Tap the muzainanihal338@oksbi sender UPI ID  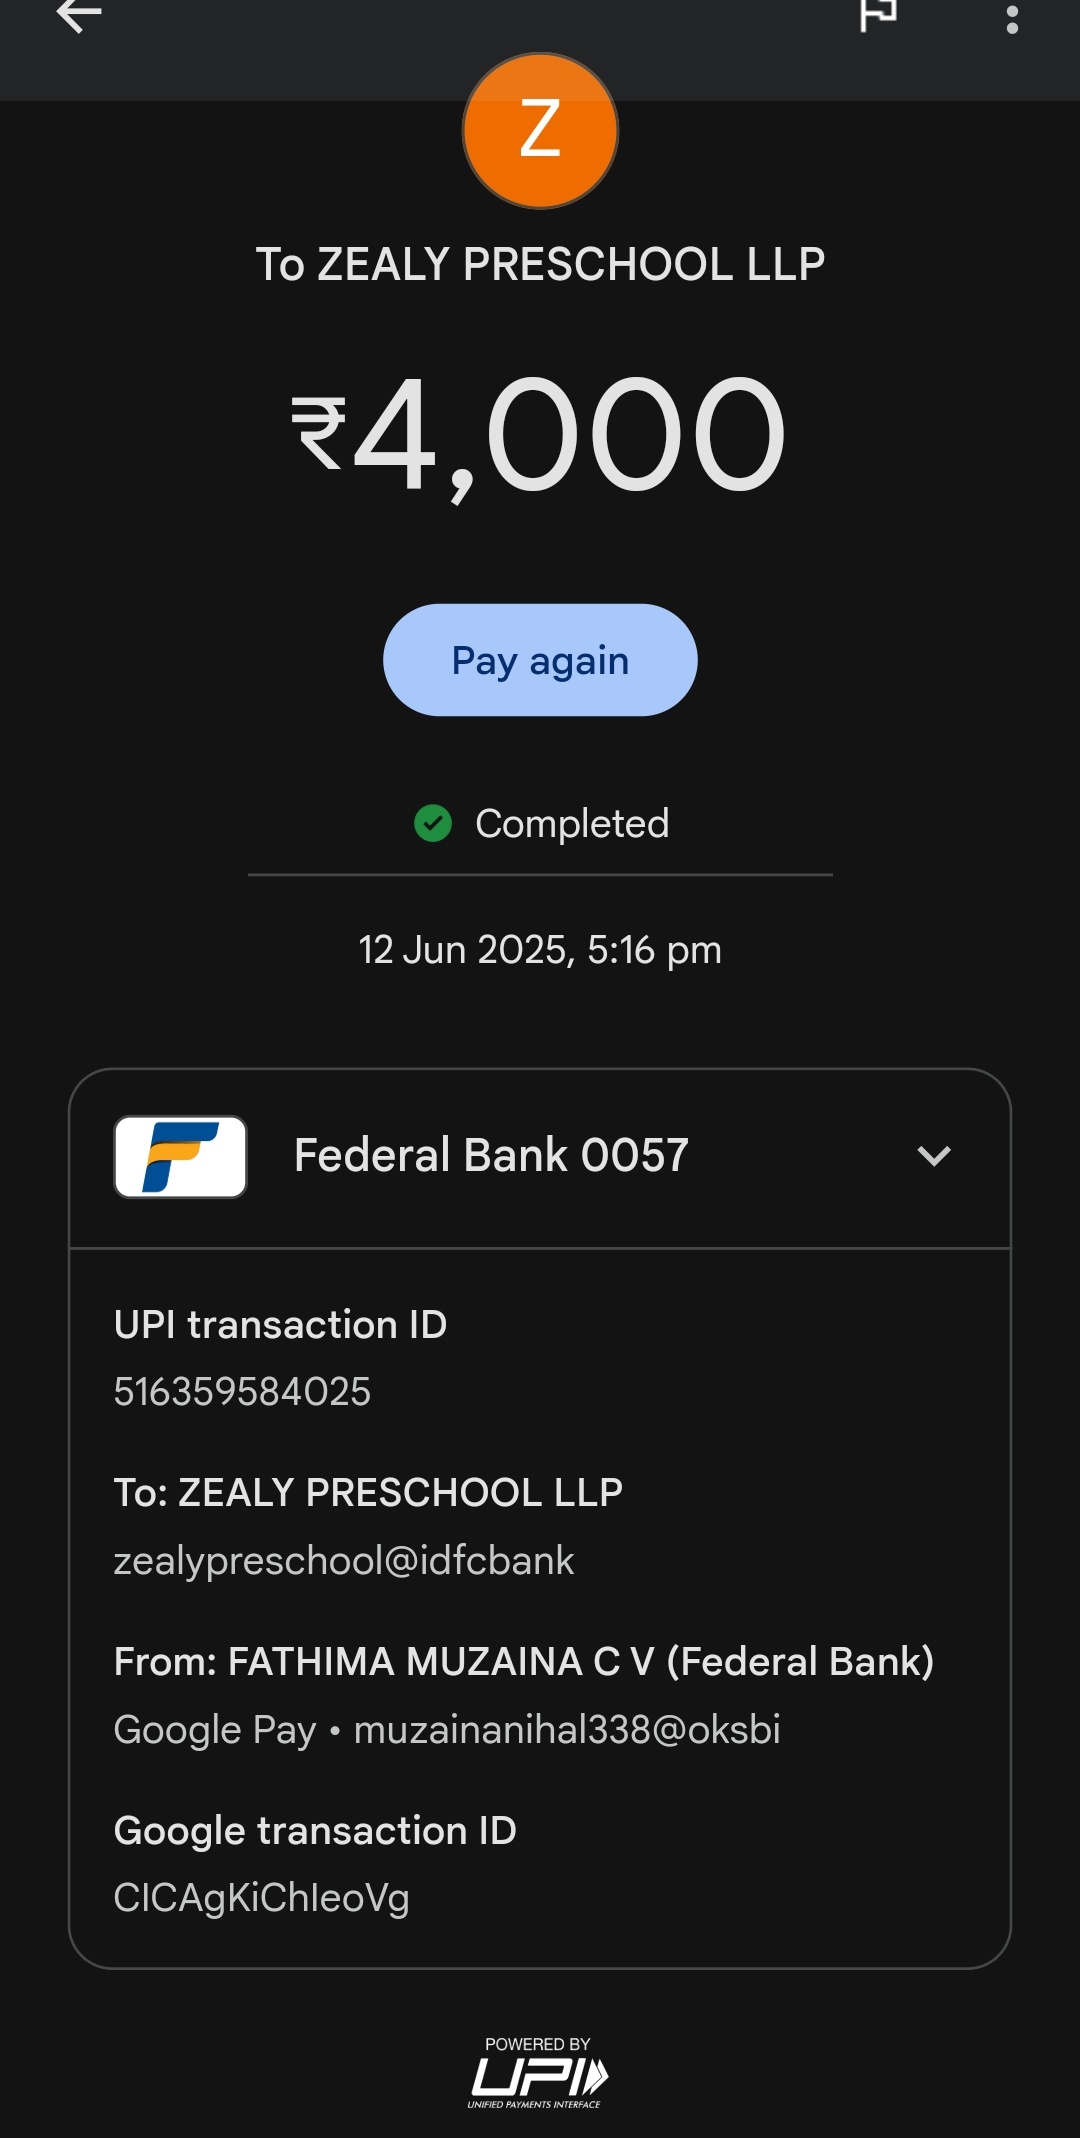(567, 1730)
